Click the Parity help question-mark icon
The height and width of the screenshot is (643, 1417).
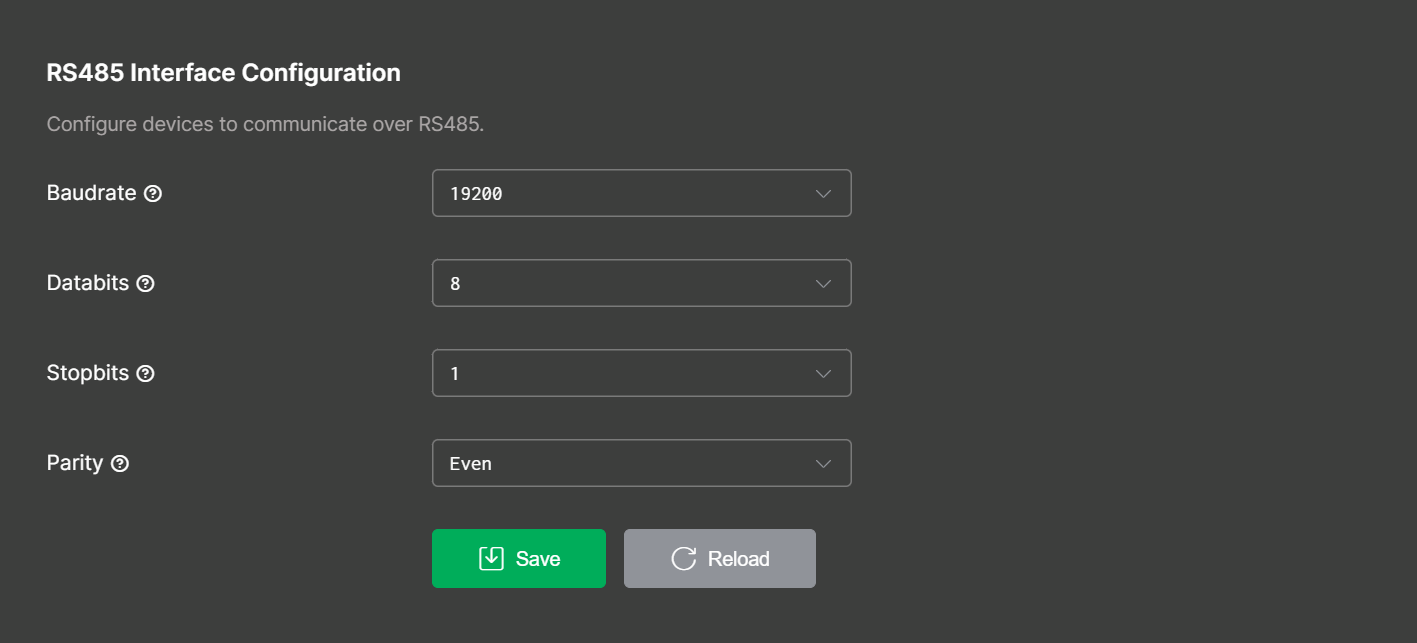pyautogui.click(x=120, y=464)
